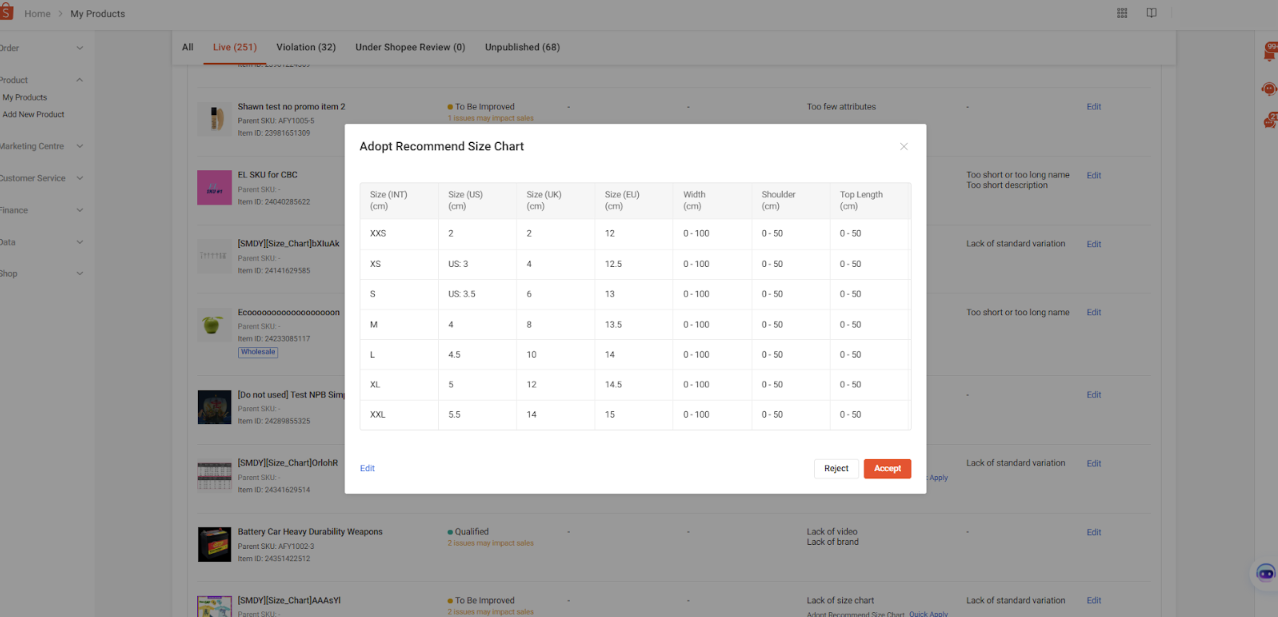Screen dimensions: 1278x617
Task: Switch to the Unpublished (68) tab
Action: click(522, 47)
